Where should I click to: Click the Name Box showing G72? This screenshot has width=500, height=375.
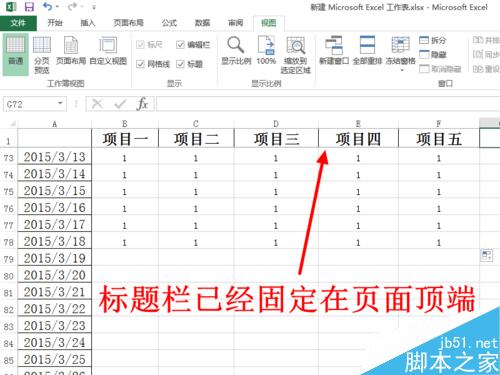[x=29, y=104]
